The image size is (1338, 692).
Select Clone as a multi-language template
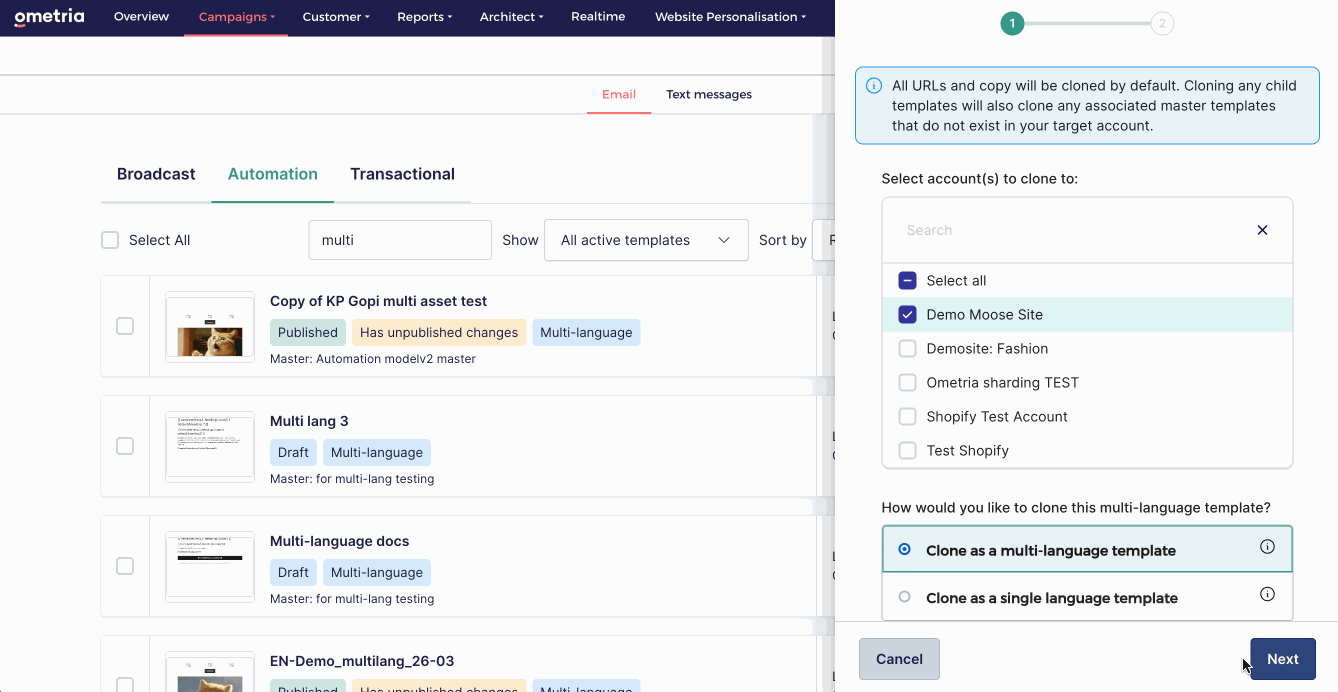pos(1087,549)
